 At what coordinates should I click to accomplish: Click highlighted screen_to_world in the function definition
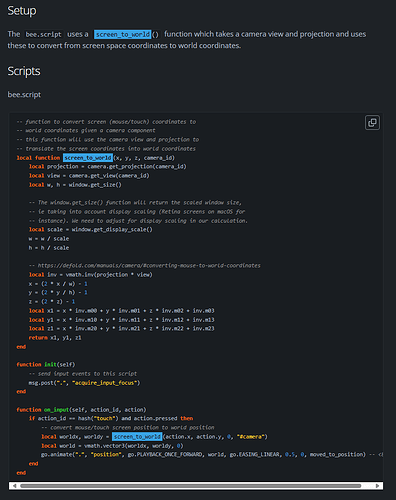[x=88, y=158]
